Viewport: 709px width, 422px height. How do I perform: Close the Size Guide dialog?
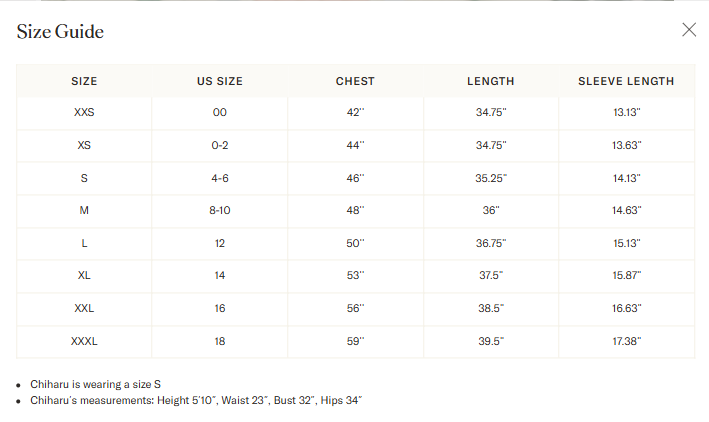coord(689,30)
